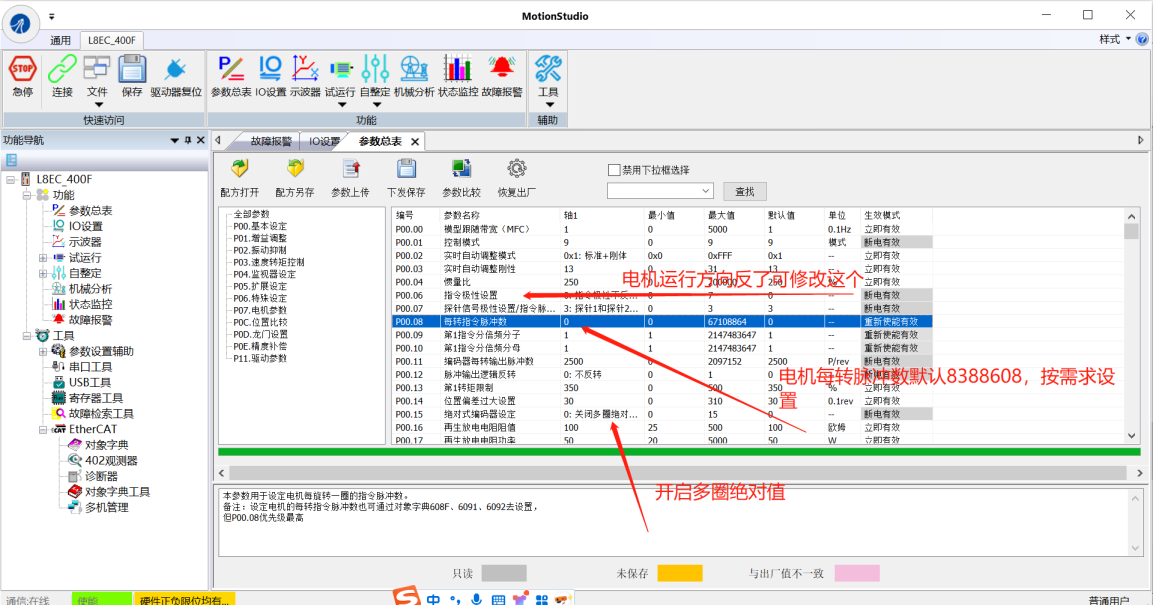Click the emergency stop (急停) icon

pos(22,69)
